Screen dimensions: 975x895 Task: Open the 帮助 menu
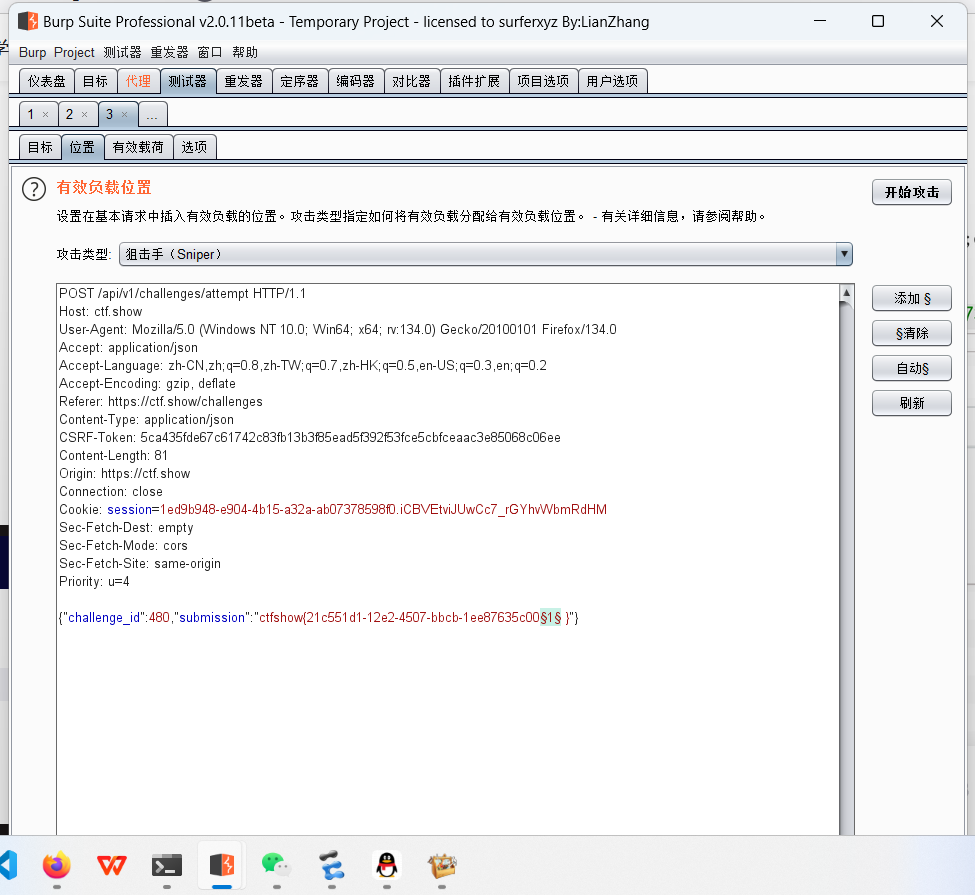(244, 52)
